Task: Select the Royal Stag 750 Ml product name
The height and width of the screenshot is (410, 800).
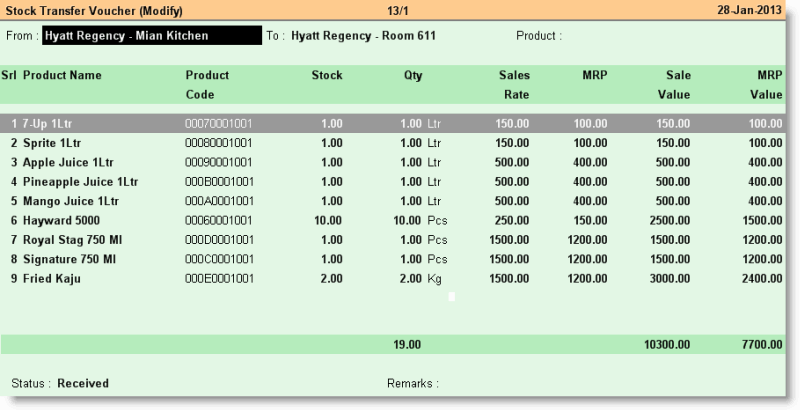Action: point(72,240)
